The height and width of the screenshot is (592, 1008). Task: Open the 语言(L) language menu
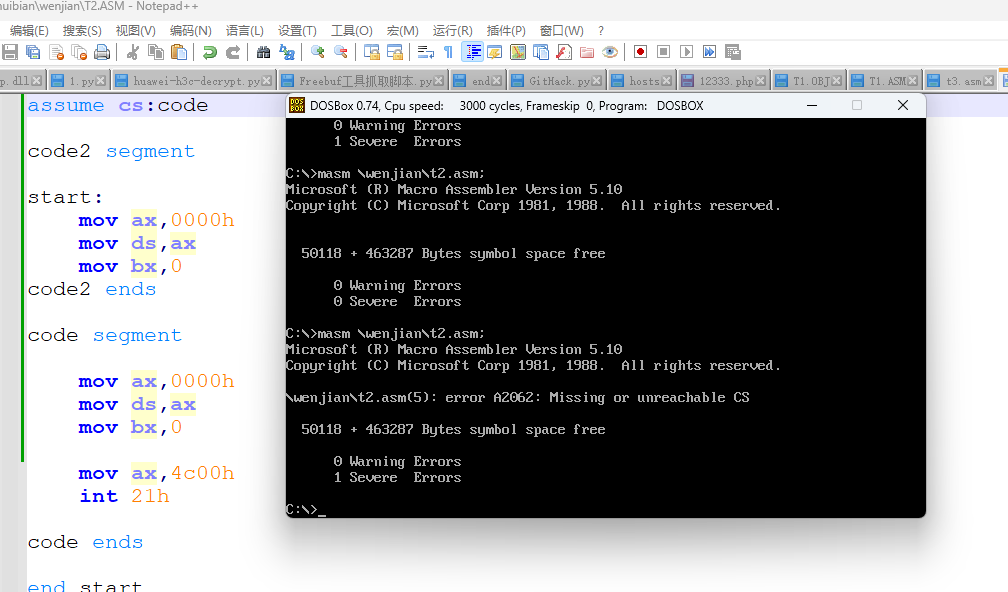click(245, 31)
